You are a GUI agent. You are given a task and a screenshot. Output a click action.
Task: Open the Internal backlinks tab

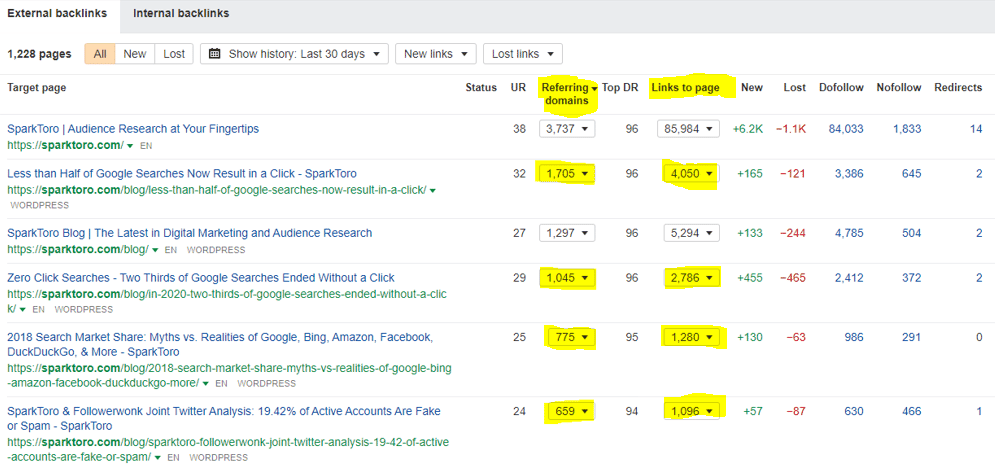point(181,13)
